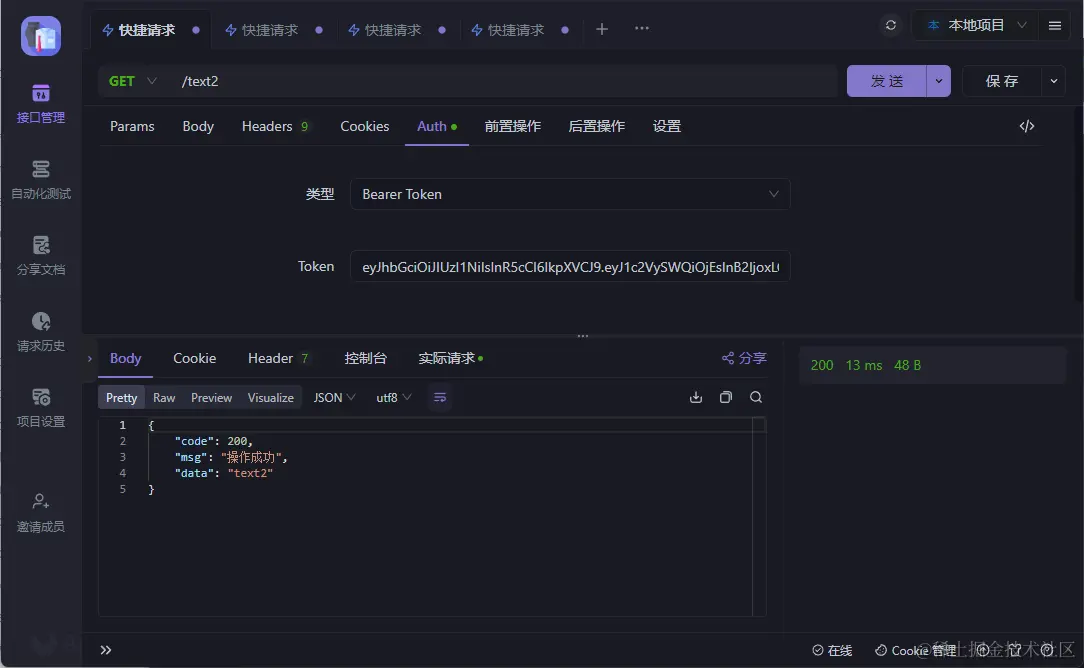This screenshot has height=668, width=1084.
Task: Open Cookie 管理 in status bar
Action: pyautogui.click(x=915, y=651)
